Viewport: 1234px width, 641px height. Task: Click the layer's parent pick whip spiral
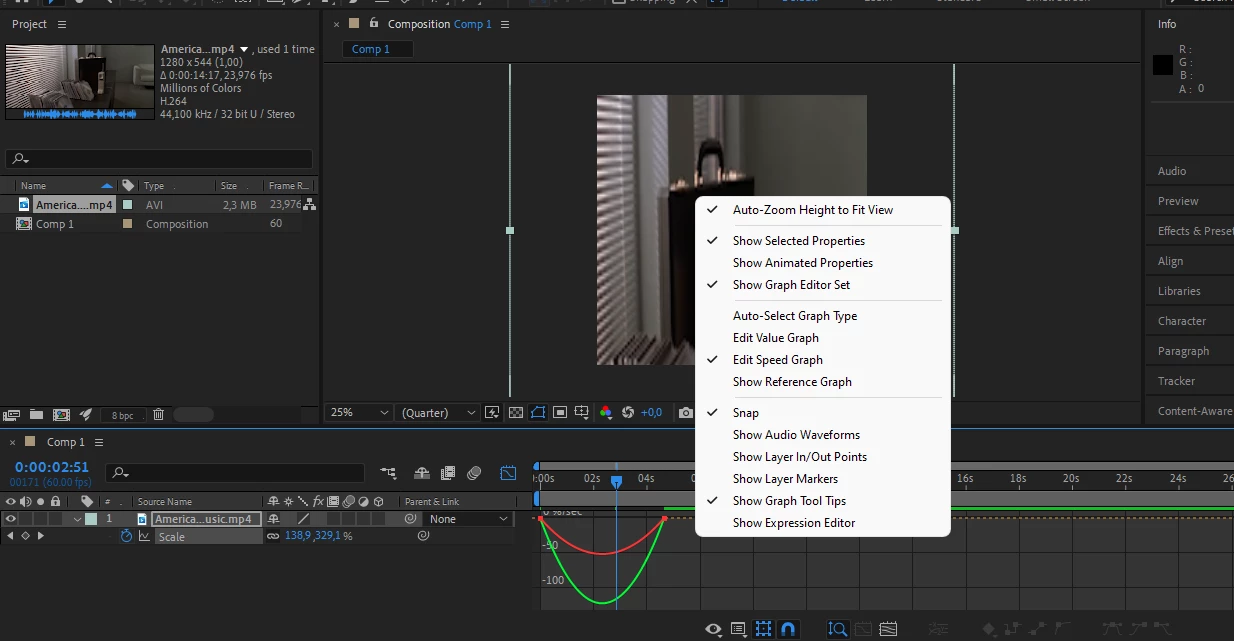point(410,519)
